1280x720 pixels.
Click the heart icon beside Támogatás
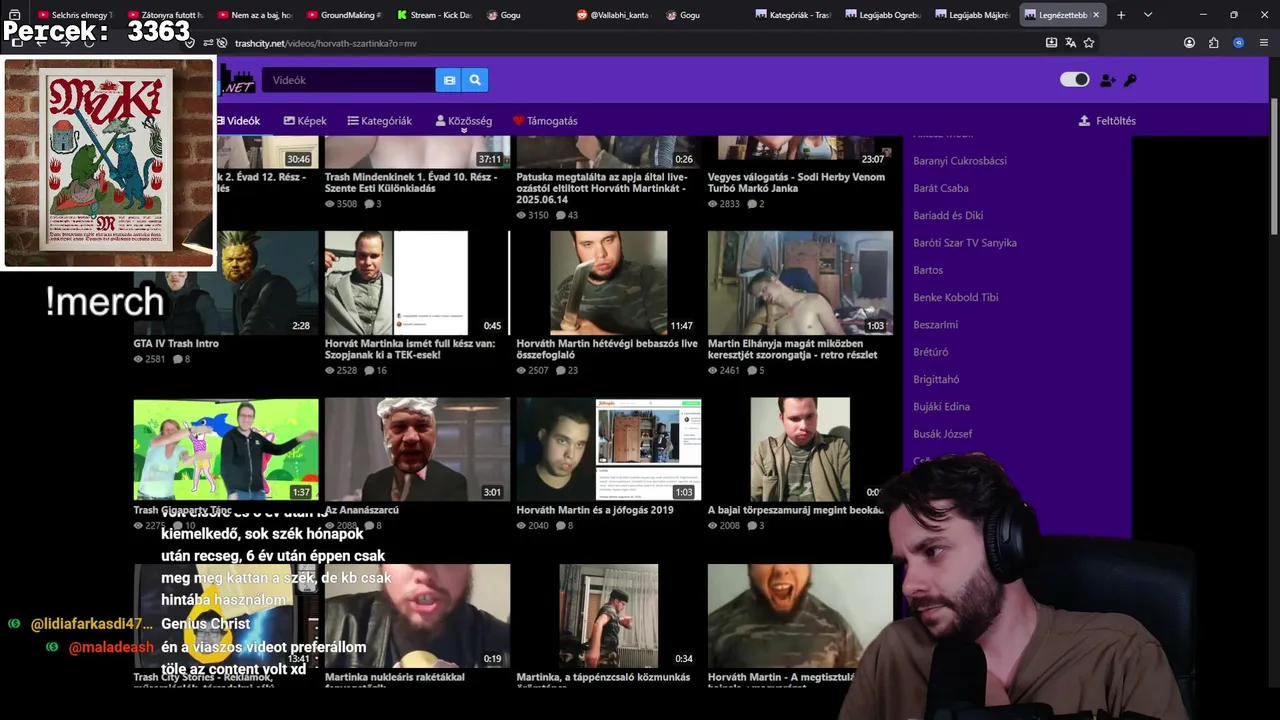pyautogui.click(x=518, y=121)
